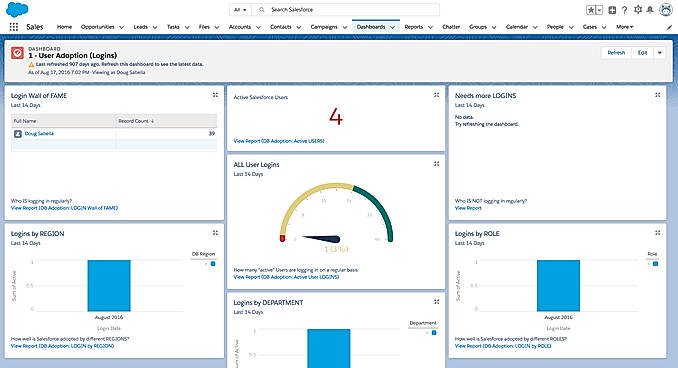The height and width of the screenshot is (368, 678).
Task: Click the edit navigation pencil icon
Action: click(670, 27)
